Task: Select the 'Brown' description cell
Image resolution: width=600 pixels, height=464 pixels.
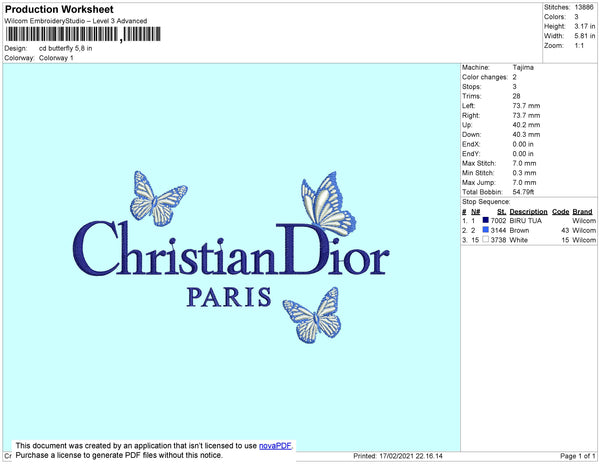Action: click(519, 230)
